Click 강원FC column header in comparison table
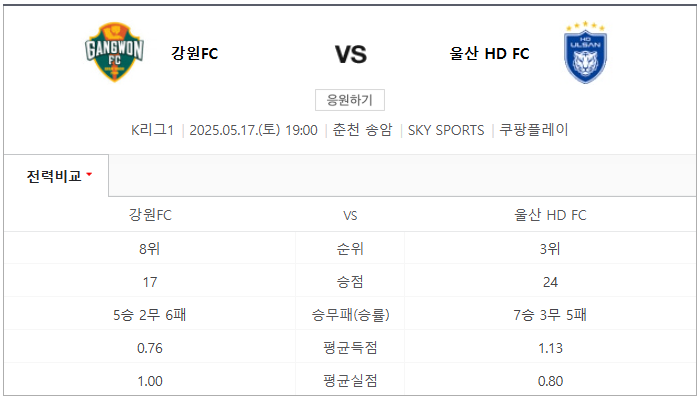 pyautogui.click(x=150, y=215)
